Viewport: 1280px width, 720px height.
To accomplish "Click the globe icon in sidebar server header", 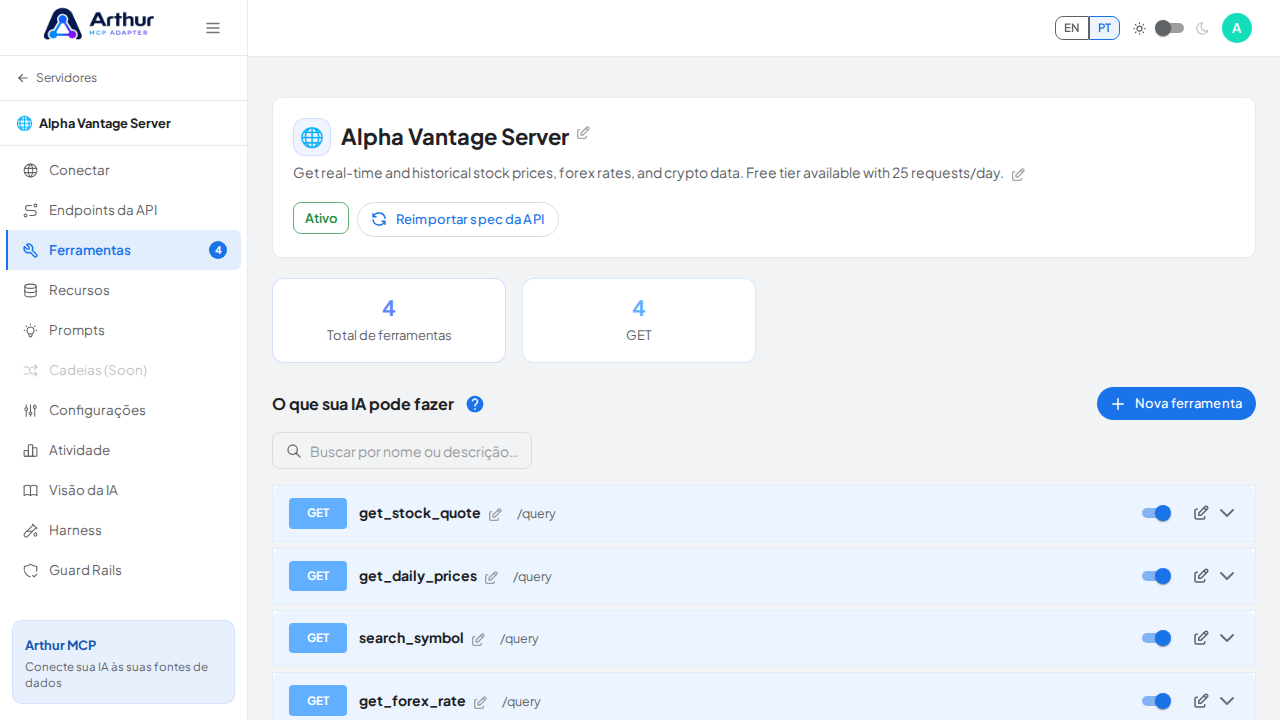I will 24,123.
